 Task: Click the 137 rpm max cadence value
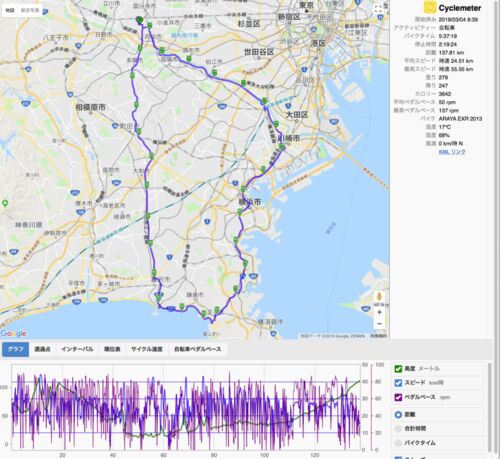click(449, 110)
